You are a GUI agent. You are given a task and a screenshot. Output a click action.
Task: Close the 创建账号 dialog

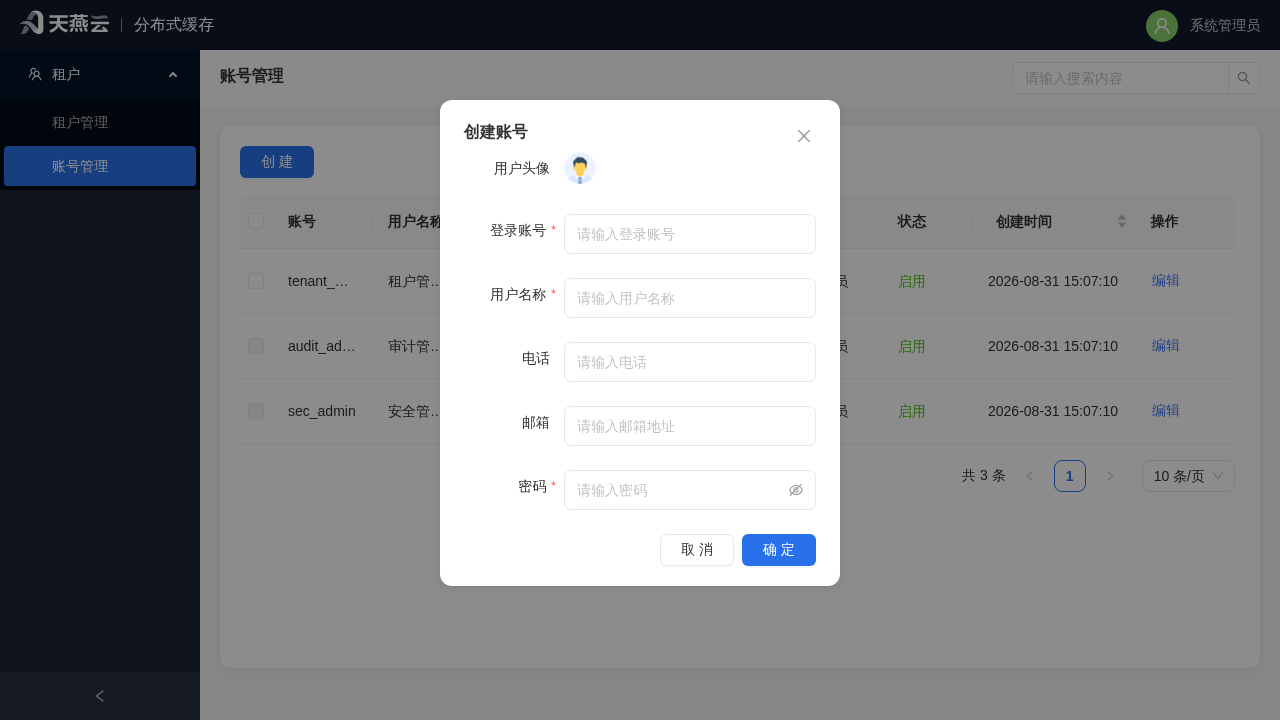point(804,136)
